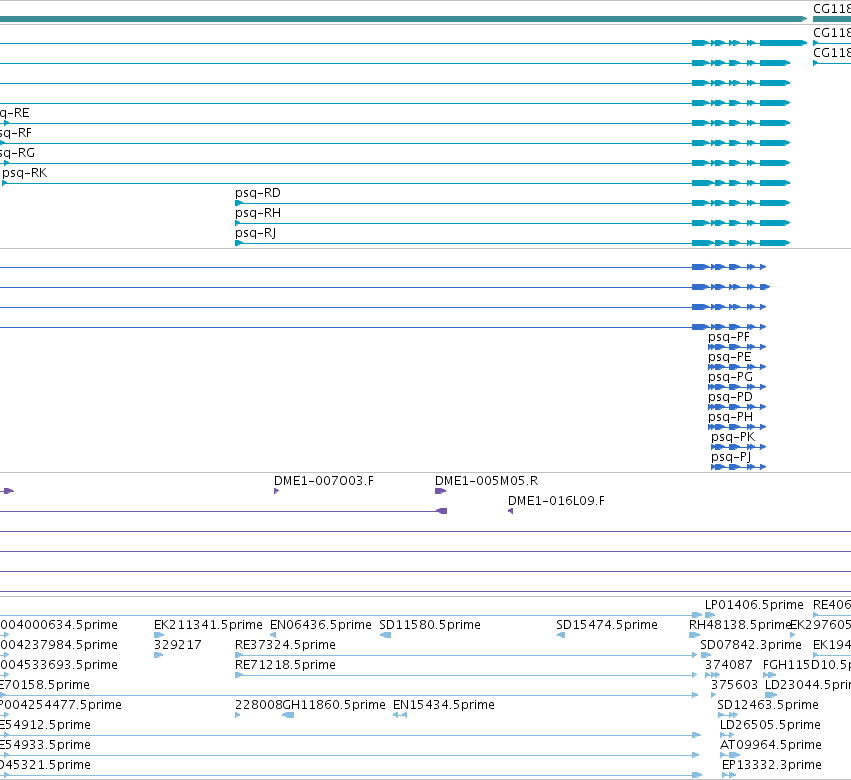This screenshot has height=780, width=851.
Task: Select the 329217 feature label
Action: tap(177, 645)
